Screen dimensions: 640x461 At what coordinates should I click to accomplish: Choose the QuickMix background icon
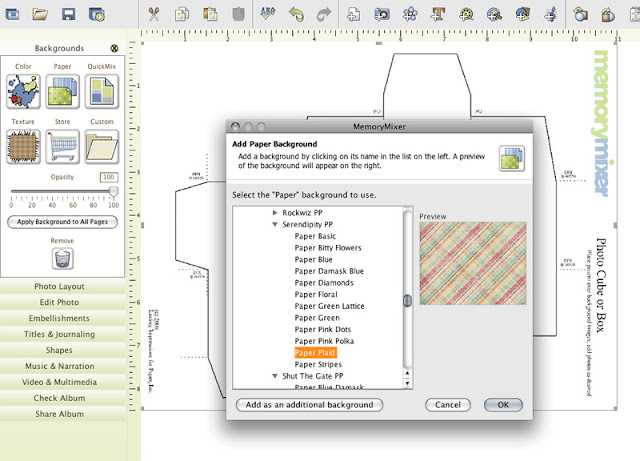pyautogui.click(x=102, y=91)
